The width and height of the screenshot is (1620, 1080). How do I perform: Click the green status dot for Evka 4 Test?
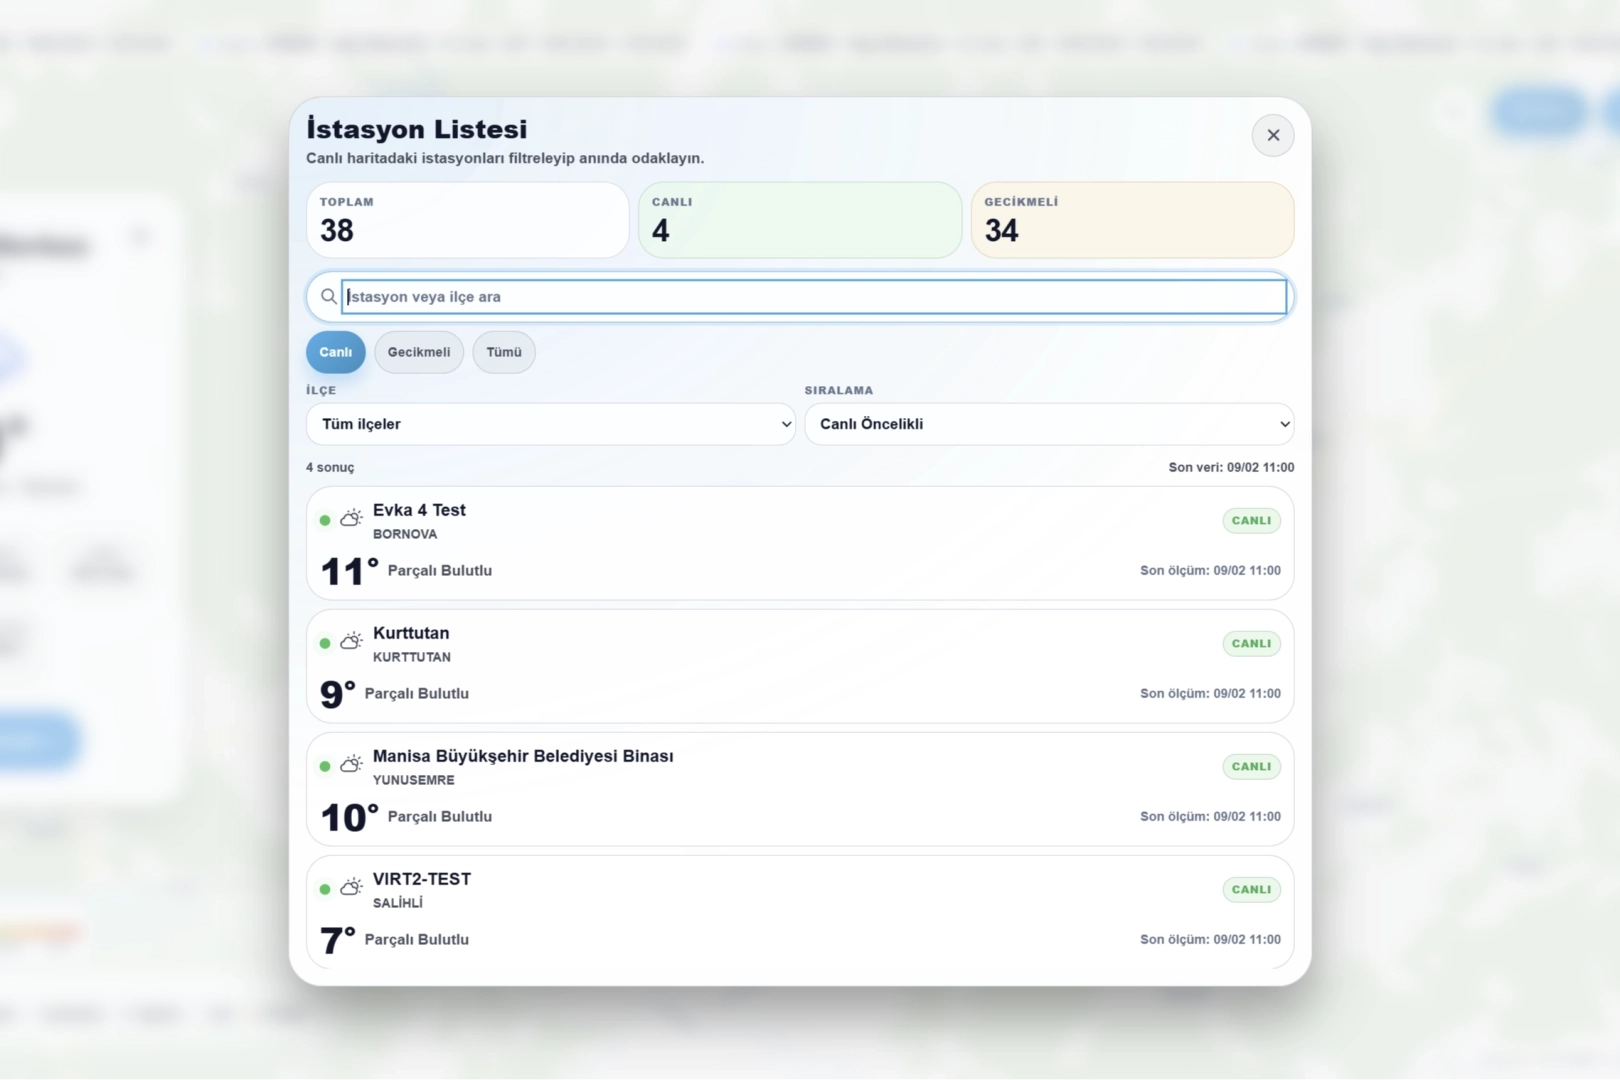[325, 520]
